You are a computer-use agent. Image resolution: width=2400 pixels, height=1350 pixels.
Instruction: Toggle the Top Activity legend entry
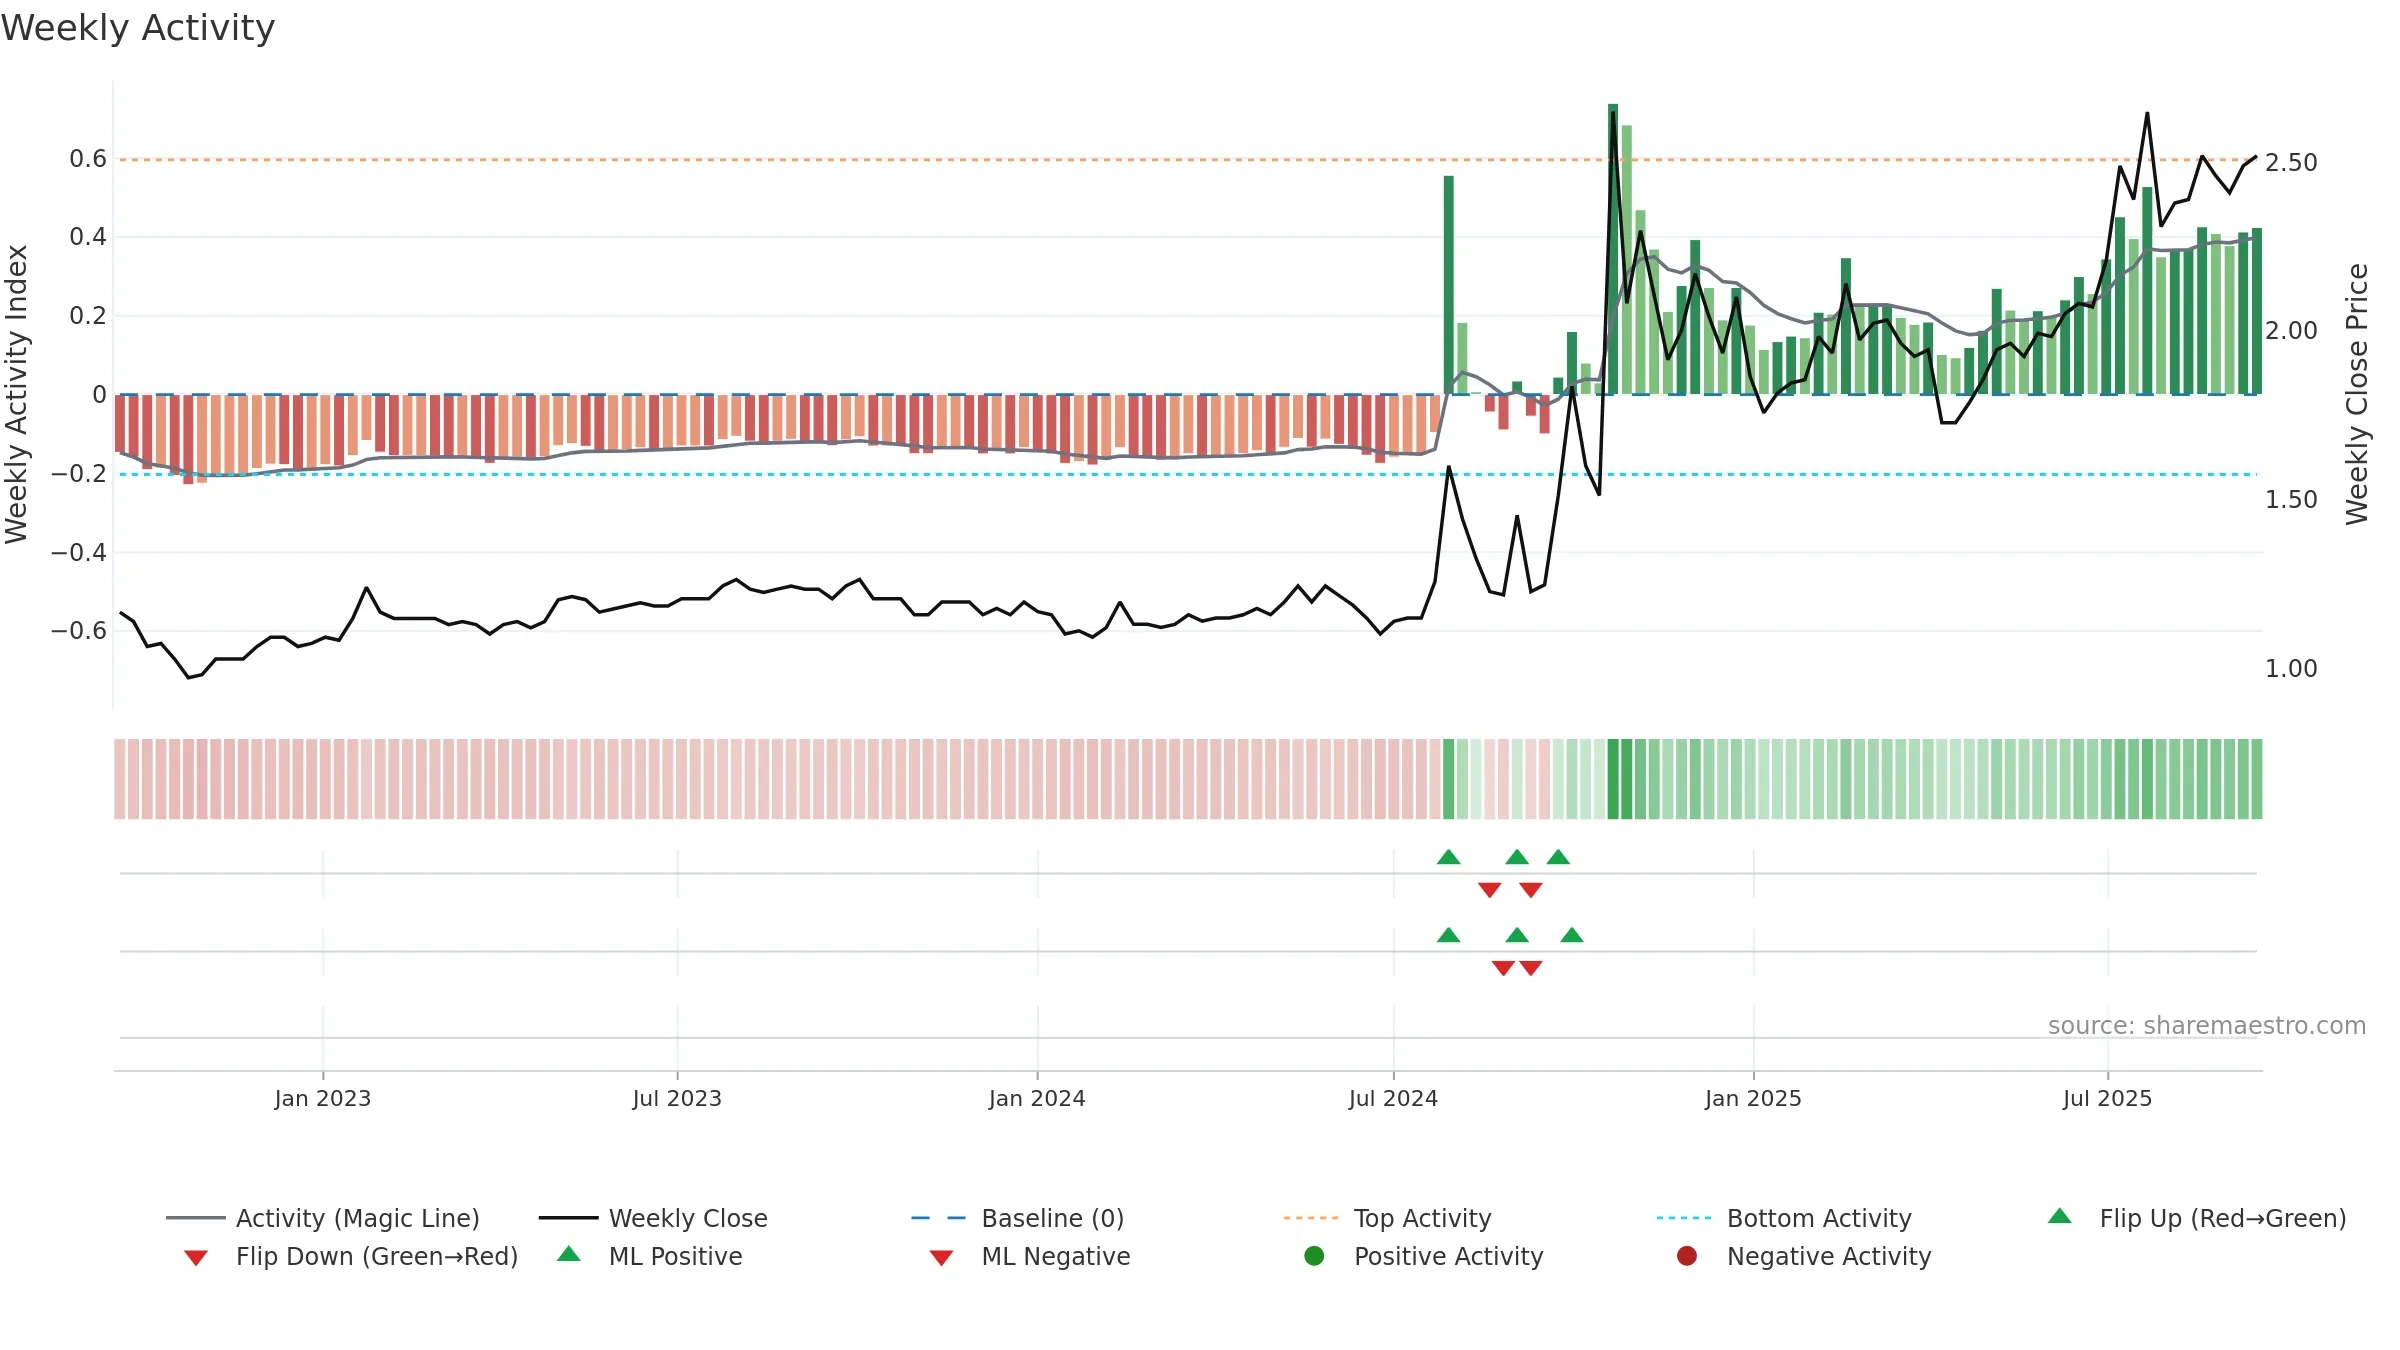point(1388,1218)
